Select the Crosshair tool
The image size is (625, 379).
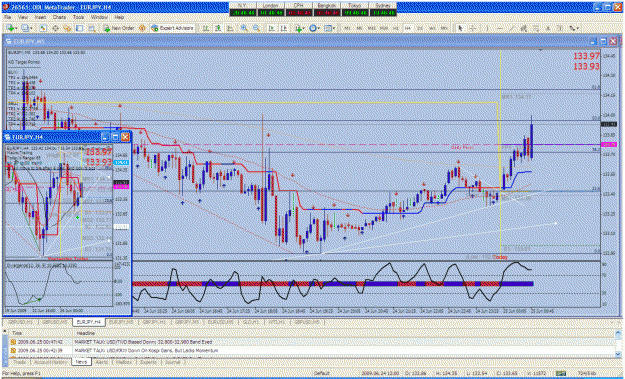coord(473,28)
